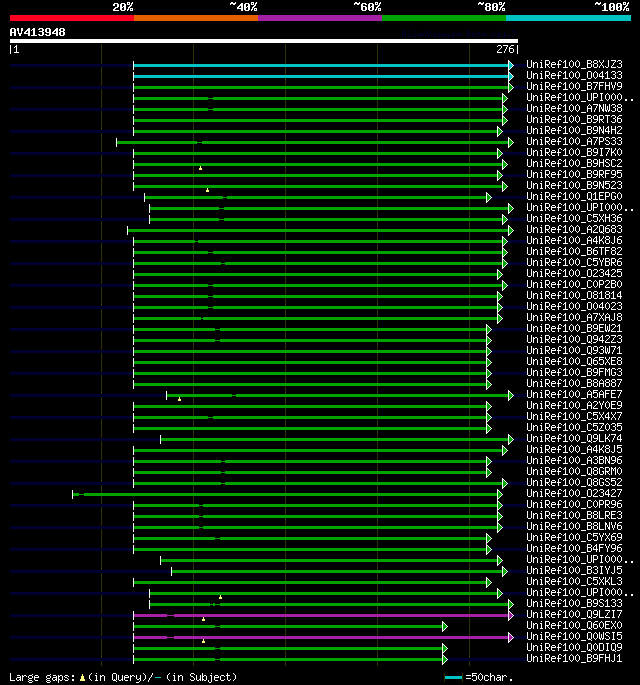
Task: Select the UniRef100_C5YBR6 label
Action: [x=574, y=262]
